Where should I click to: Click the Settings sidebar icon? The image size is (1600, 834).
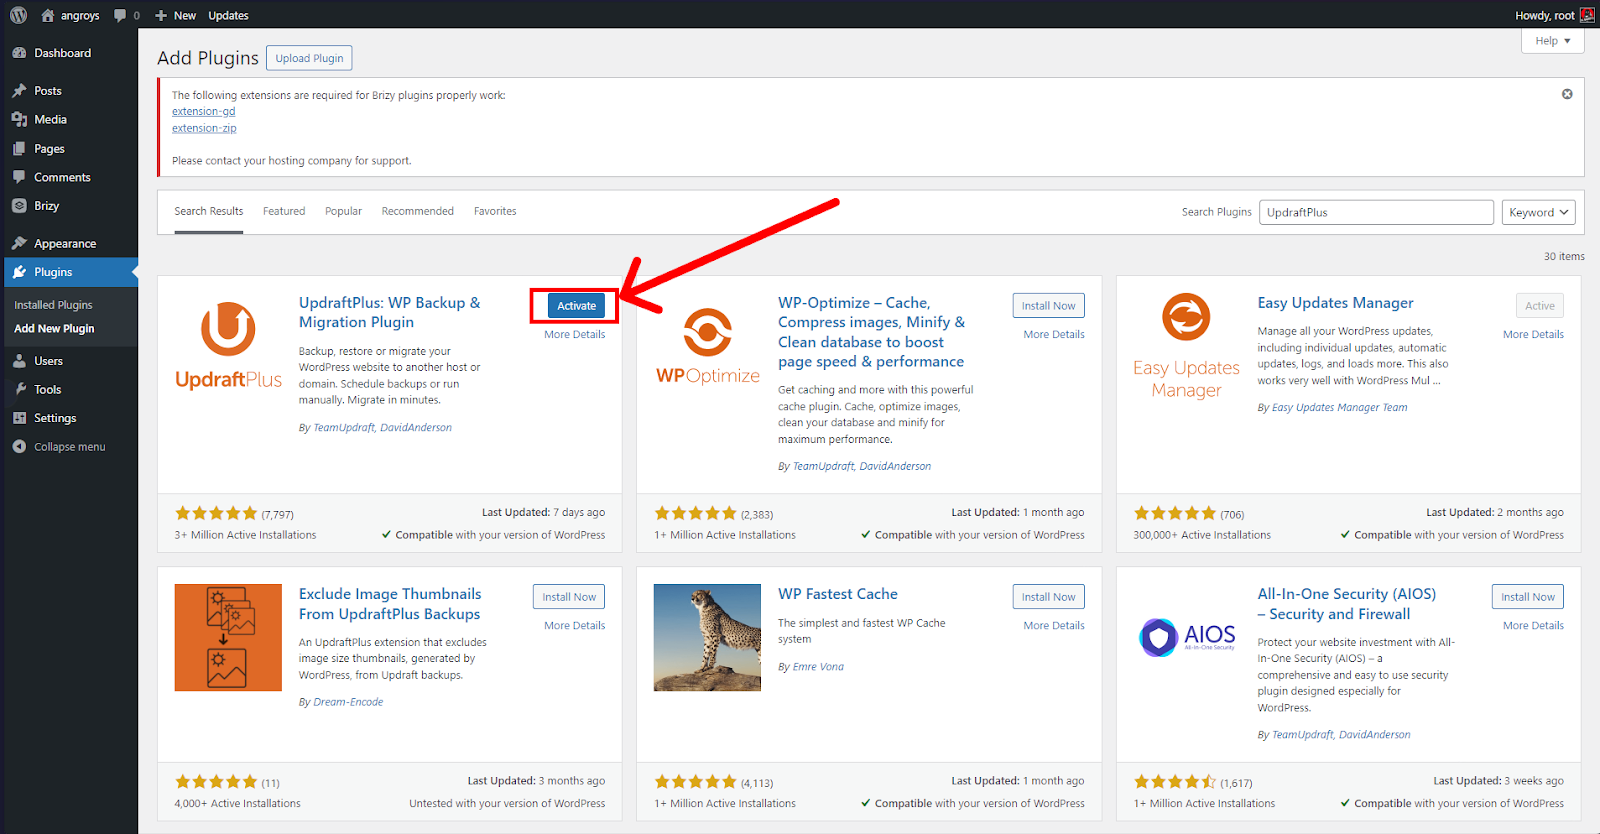[x=20, y=418]
